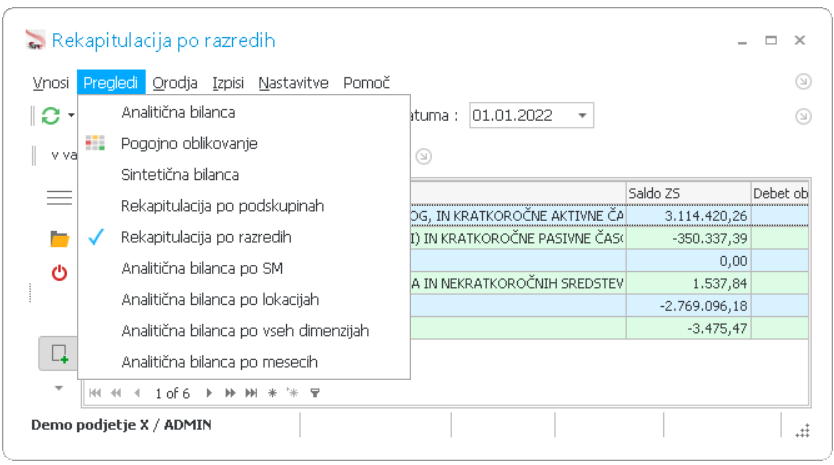
Task: Go to previous record arrow
Action: coord(137,393)
